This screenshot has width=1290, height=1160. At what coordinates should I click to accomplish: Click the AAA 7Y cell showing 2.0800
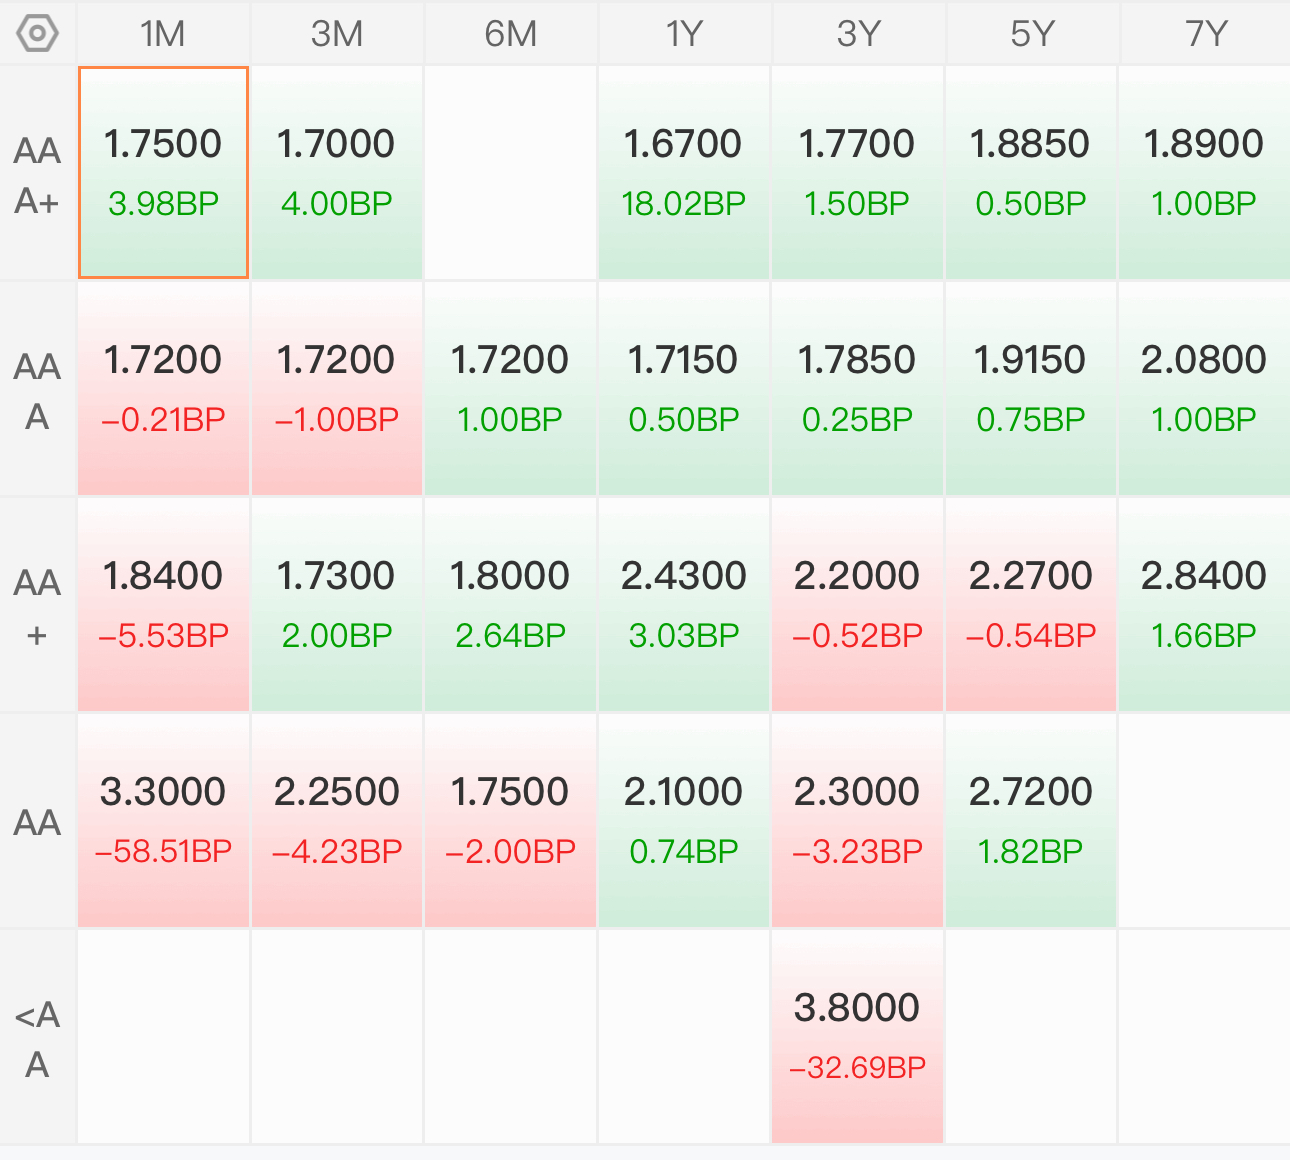tap(1204, 388)
